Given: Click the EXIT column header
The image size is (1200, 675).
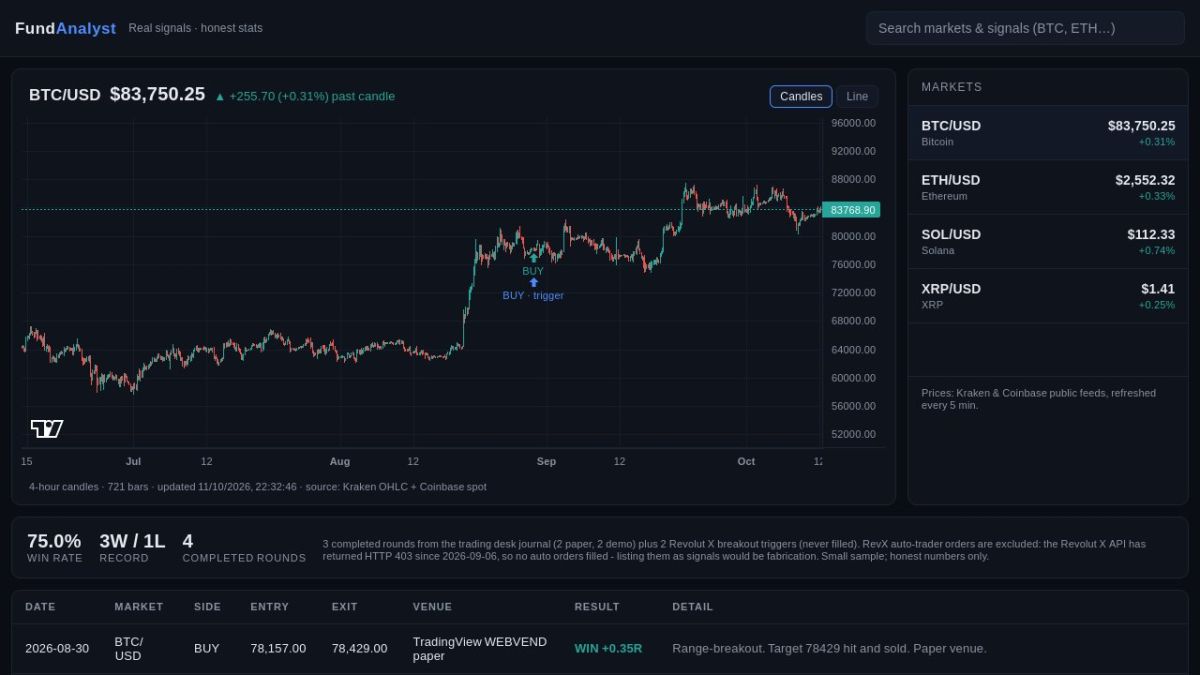Looking at the screenshot, I should (x=345, y=607).
